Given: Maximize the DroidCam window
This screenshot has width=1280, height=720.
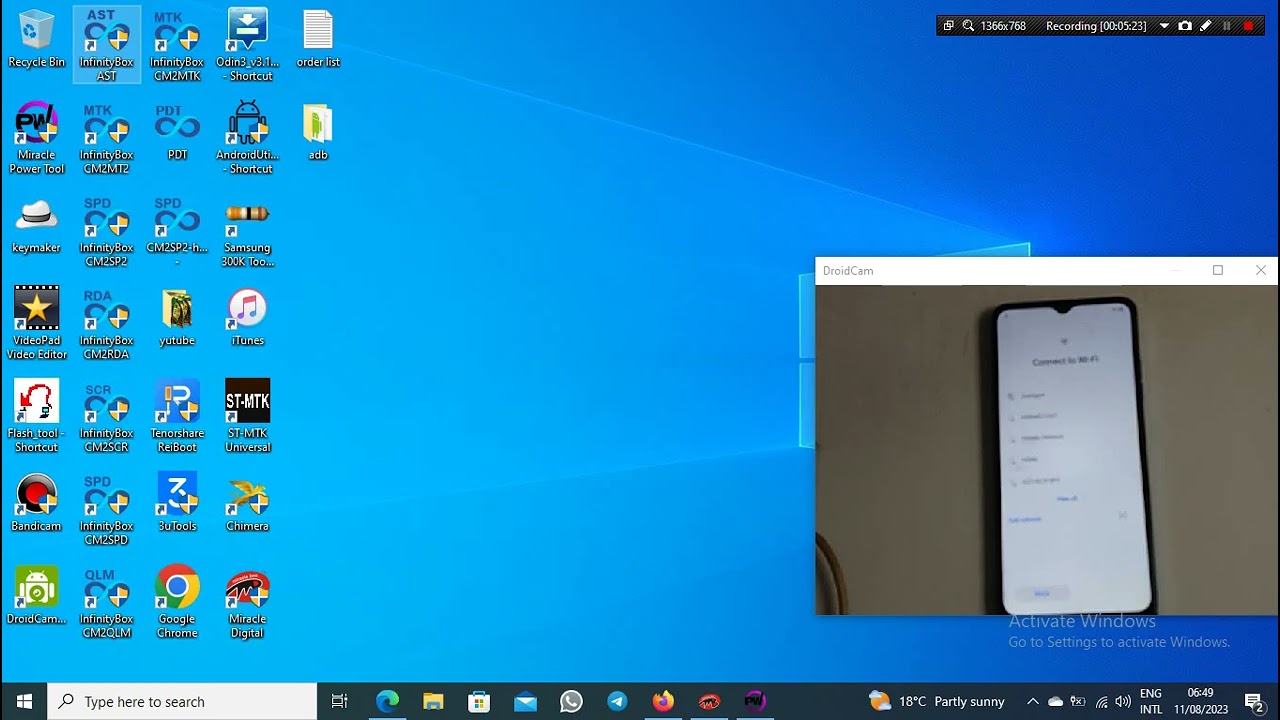Looking at the screenshot, I should click(1218, 270).
